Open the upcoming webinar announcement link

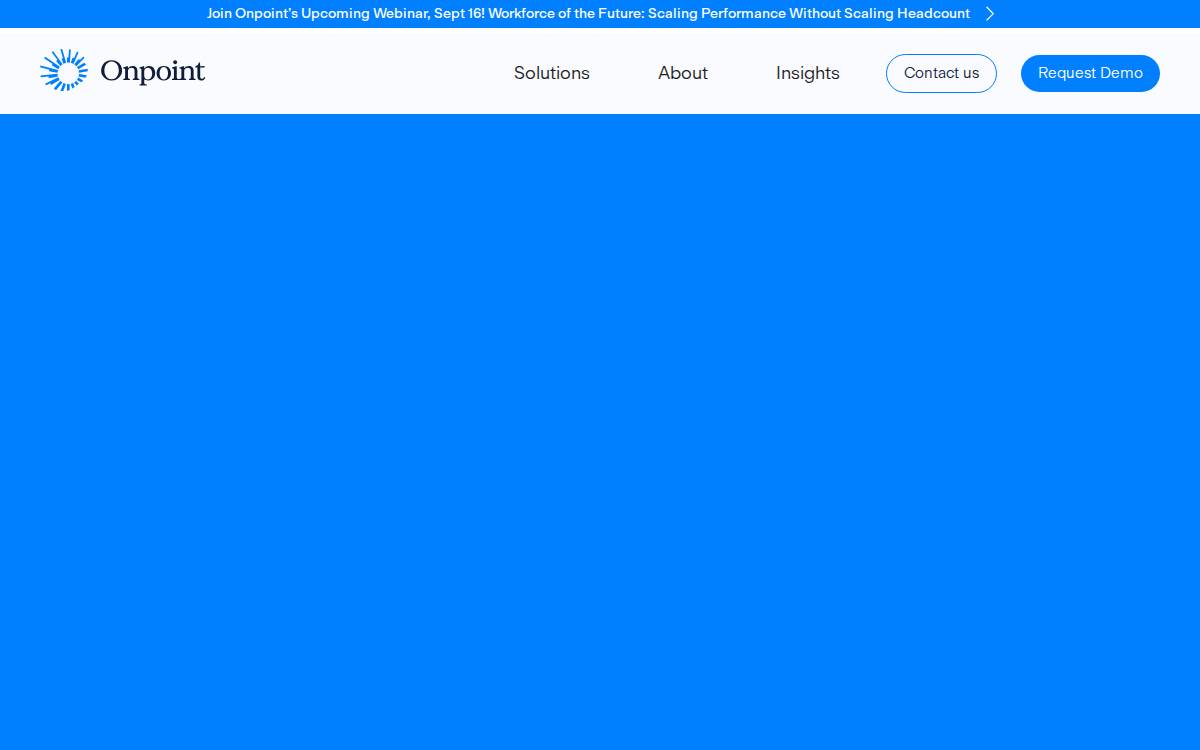[x=588, y=14]
